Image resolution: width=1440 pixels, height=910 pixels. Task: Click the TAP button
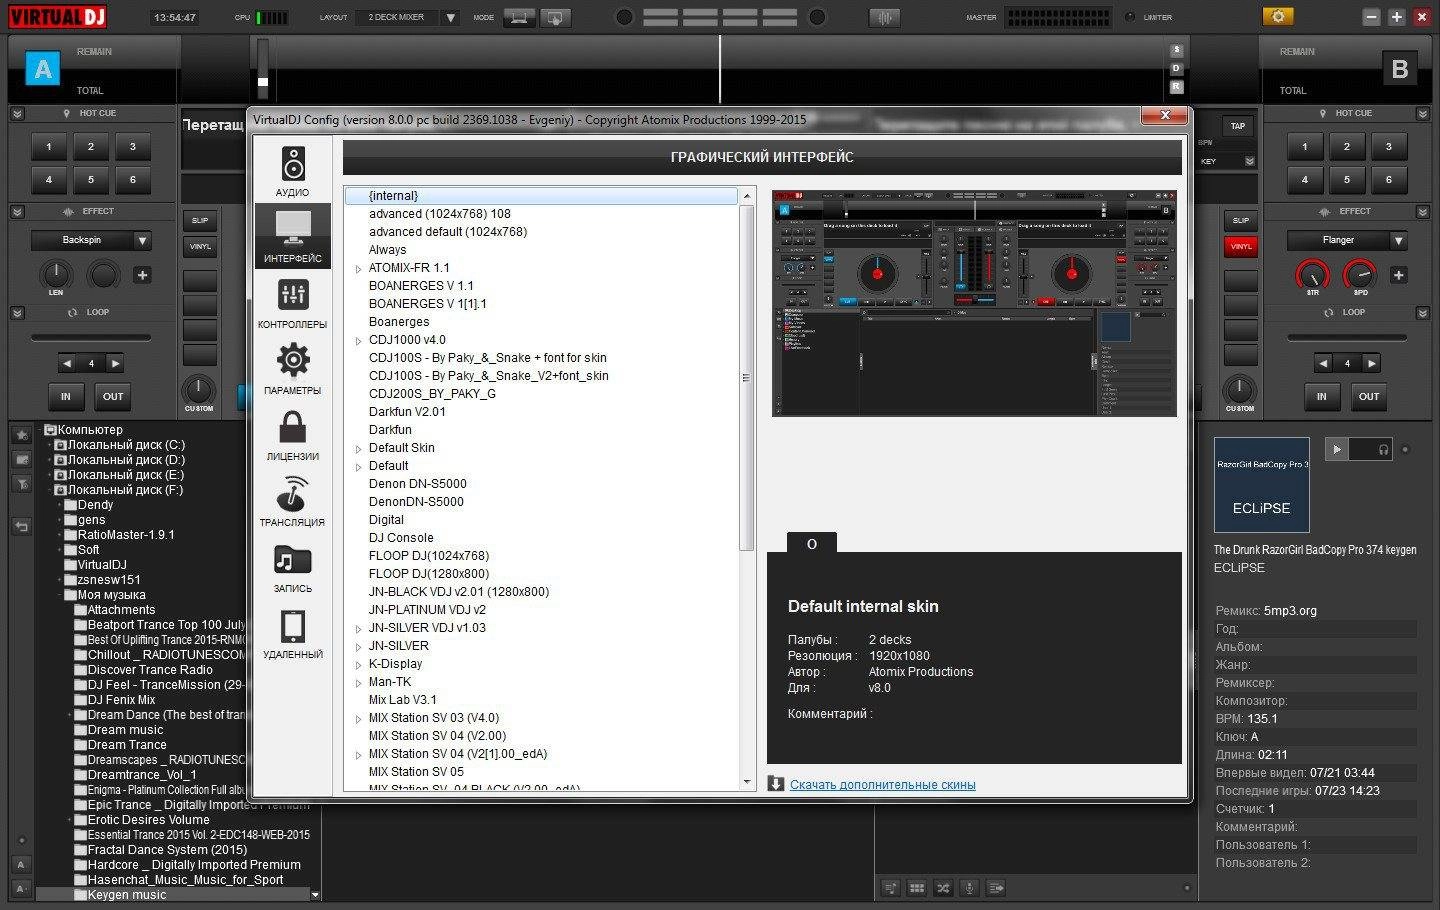pos(1238,126)
